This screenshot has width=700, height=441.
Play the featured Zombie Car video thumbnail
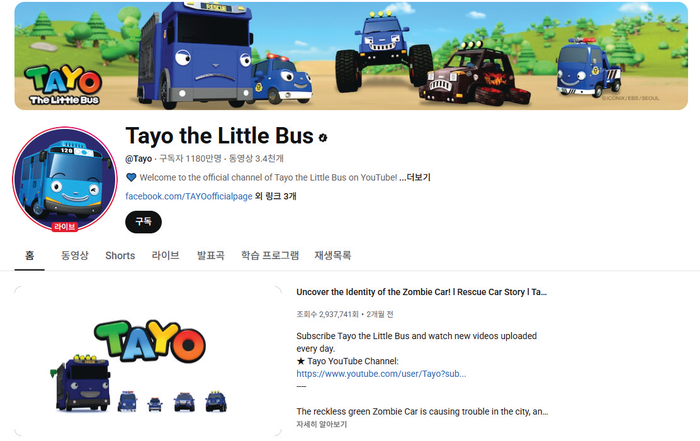pyautogui.click(x=148, y=361)
